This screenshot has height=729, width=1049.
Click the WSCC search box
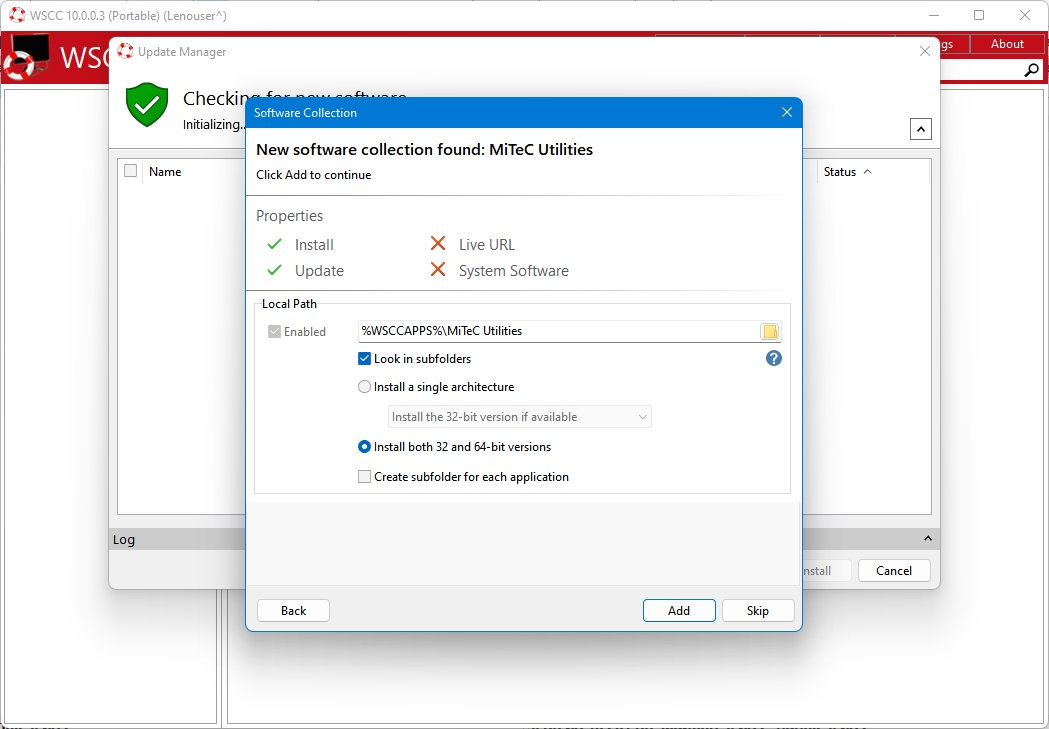pos(981,70)
